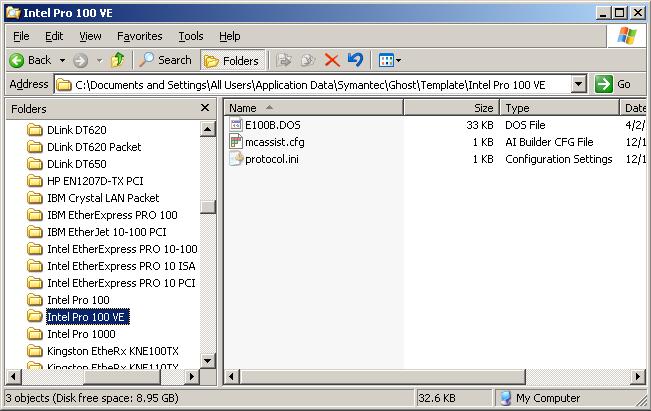651x411 pixels.
Task: Open the Favorites menu
Action: click(x=140, y=36)
